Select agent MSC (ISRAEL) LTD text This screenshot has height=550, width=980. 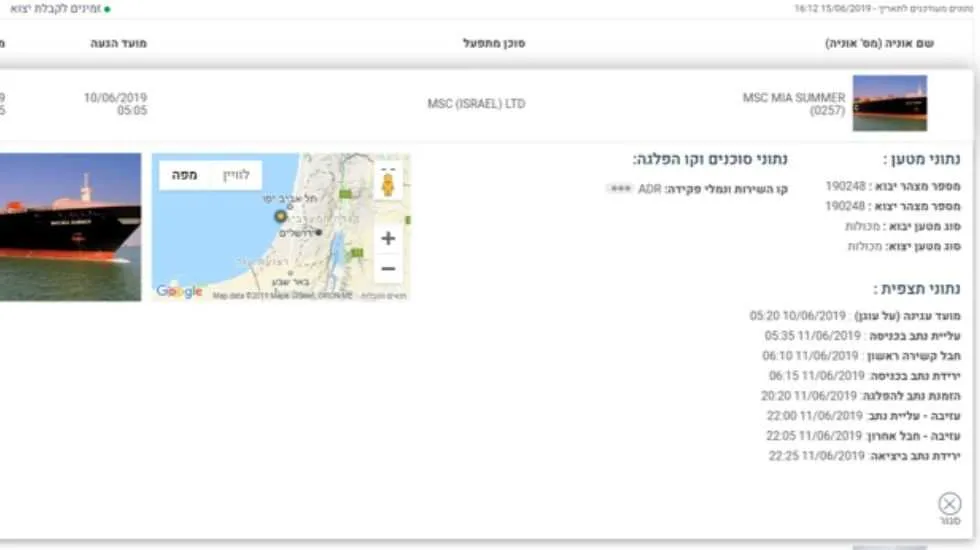476,104
